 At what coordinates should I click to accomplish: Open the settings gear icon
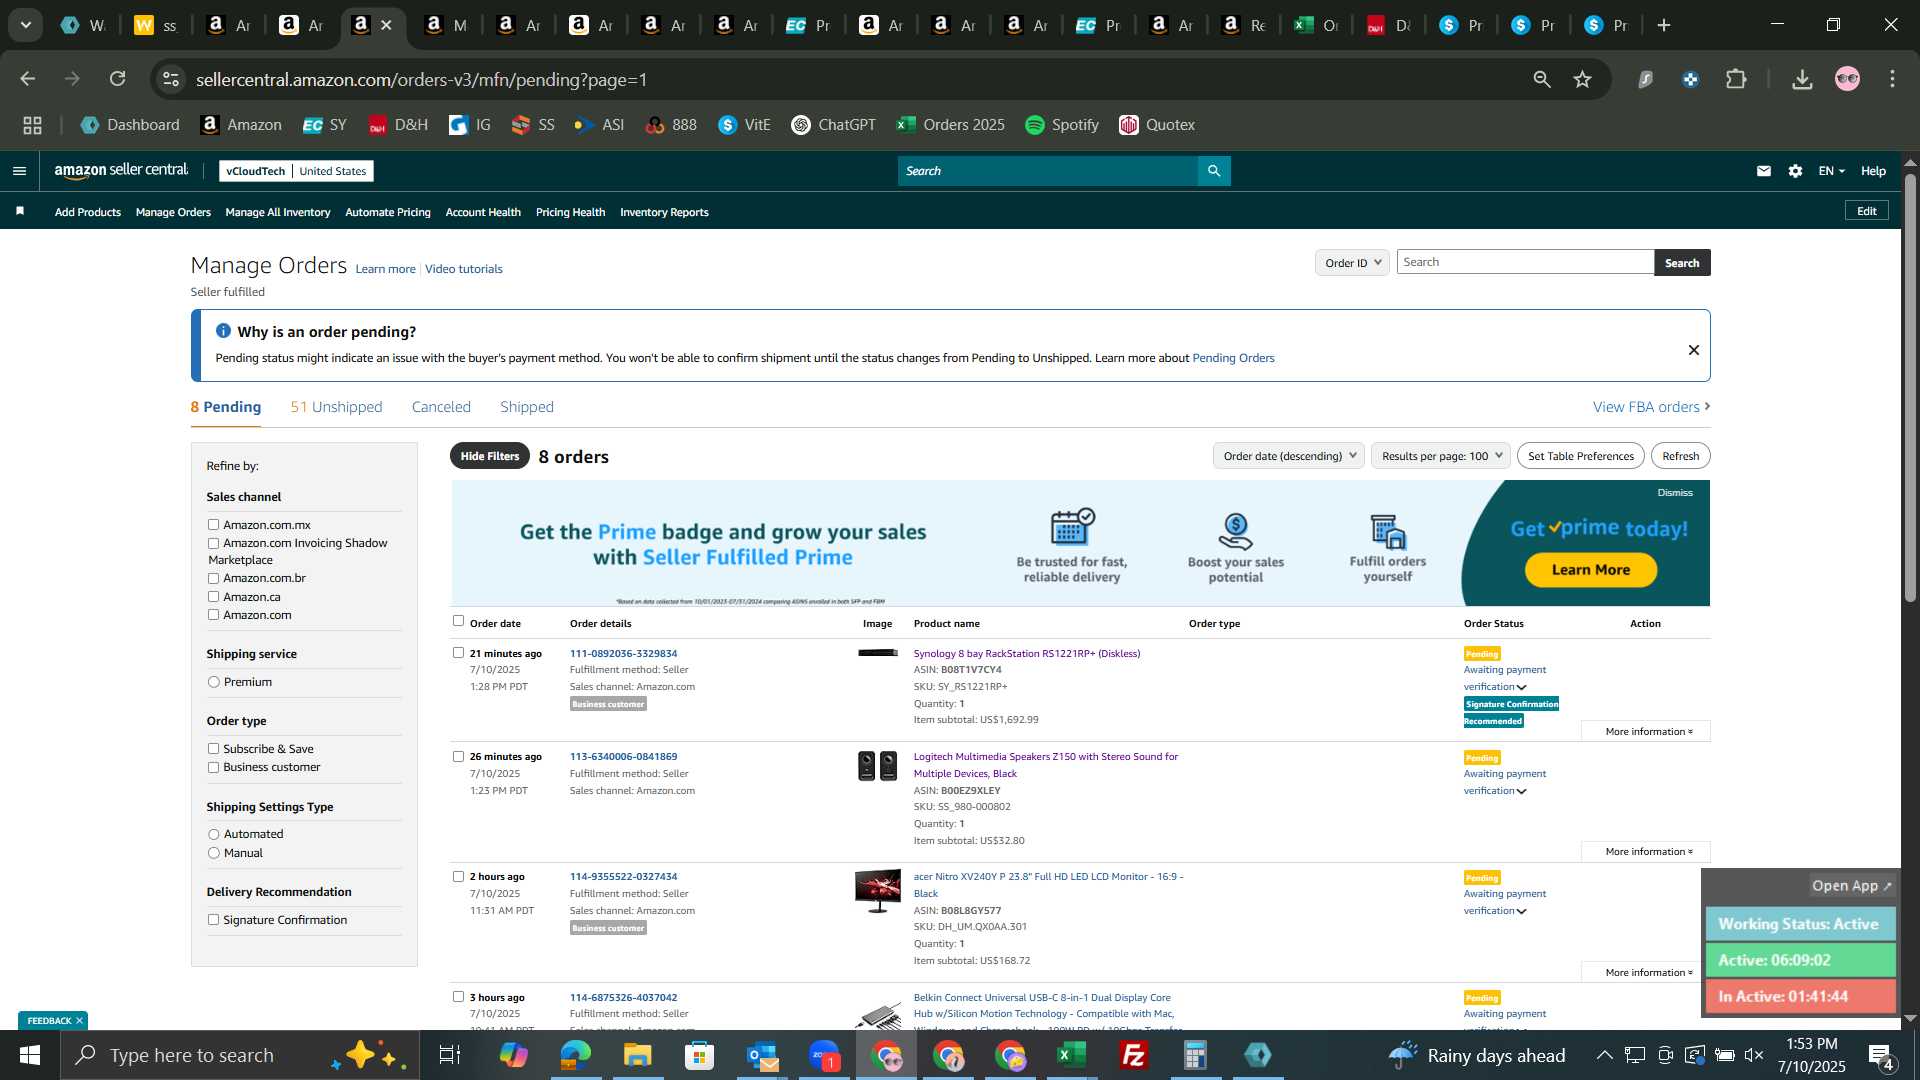(x=1796, y=171)
